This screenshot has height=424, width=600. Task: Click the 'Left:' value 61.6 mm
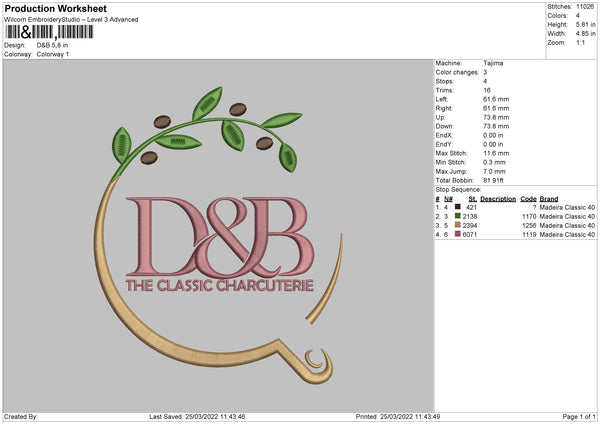pos(496,99)
